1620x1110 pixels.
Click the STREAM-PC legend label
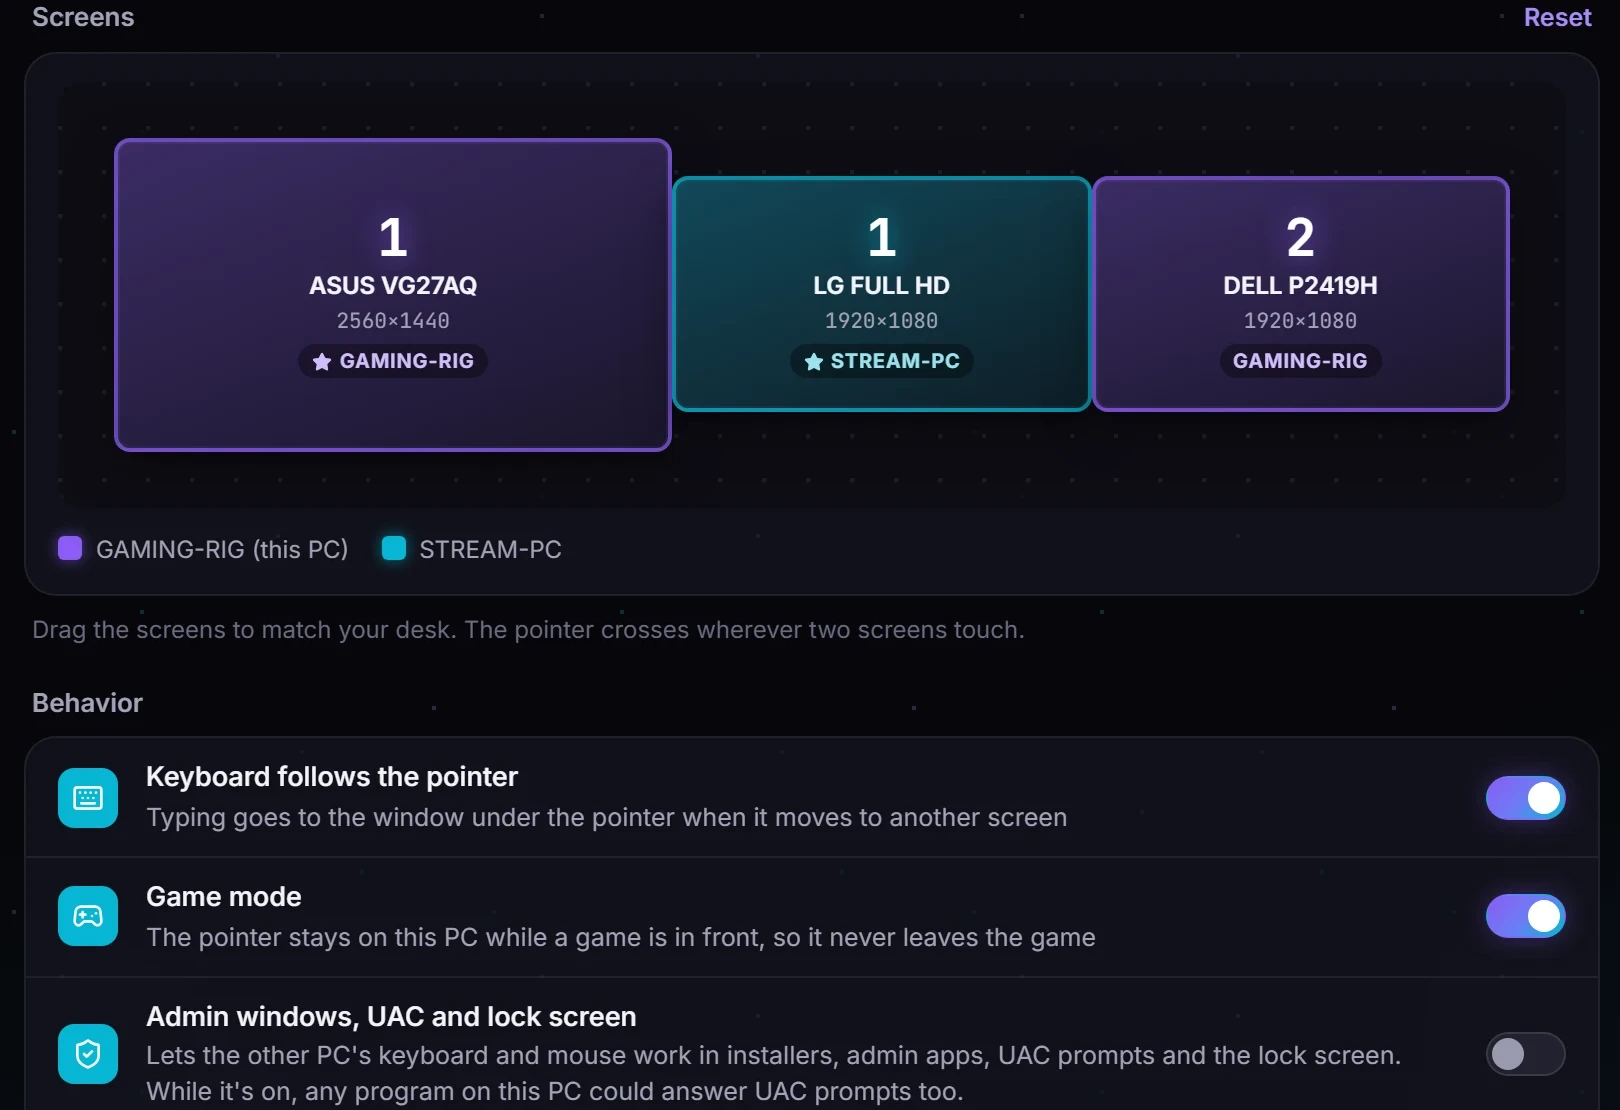[490, 549]
